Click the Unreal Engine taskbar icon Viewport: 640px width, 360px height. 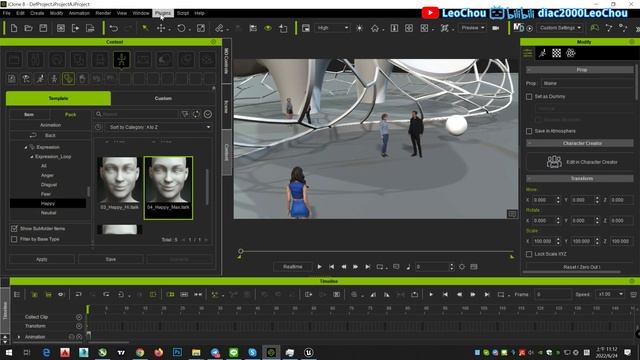click(x=309, y=352)
